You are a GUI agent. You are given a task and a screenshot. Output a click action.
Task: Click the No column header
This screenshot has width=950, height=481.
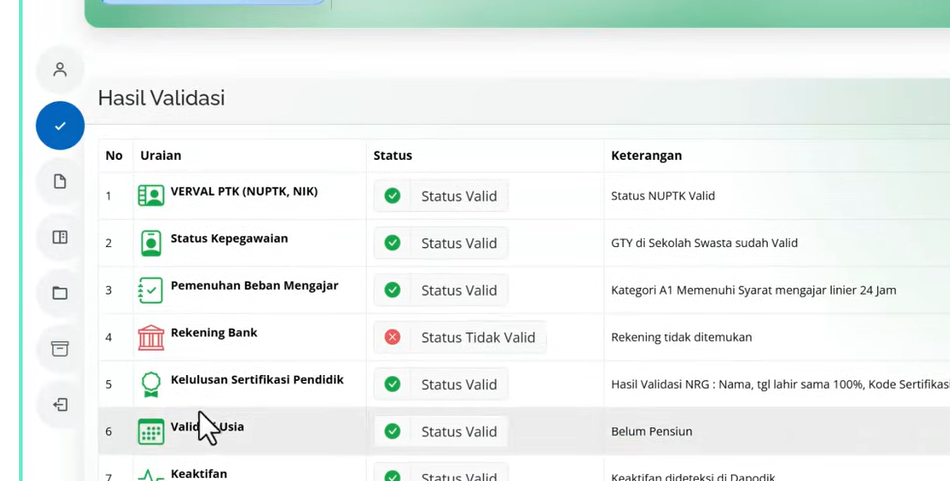[114, 156]
